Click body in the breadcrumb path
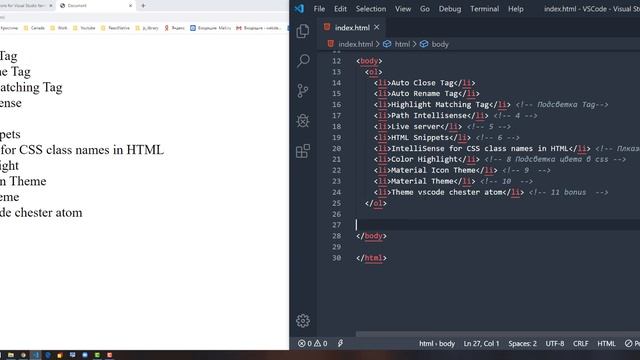Image resolution: width=640 pixels, height=360 pixels. [440, 44]
